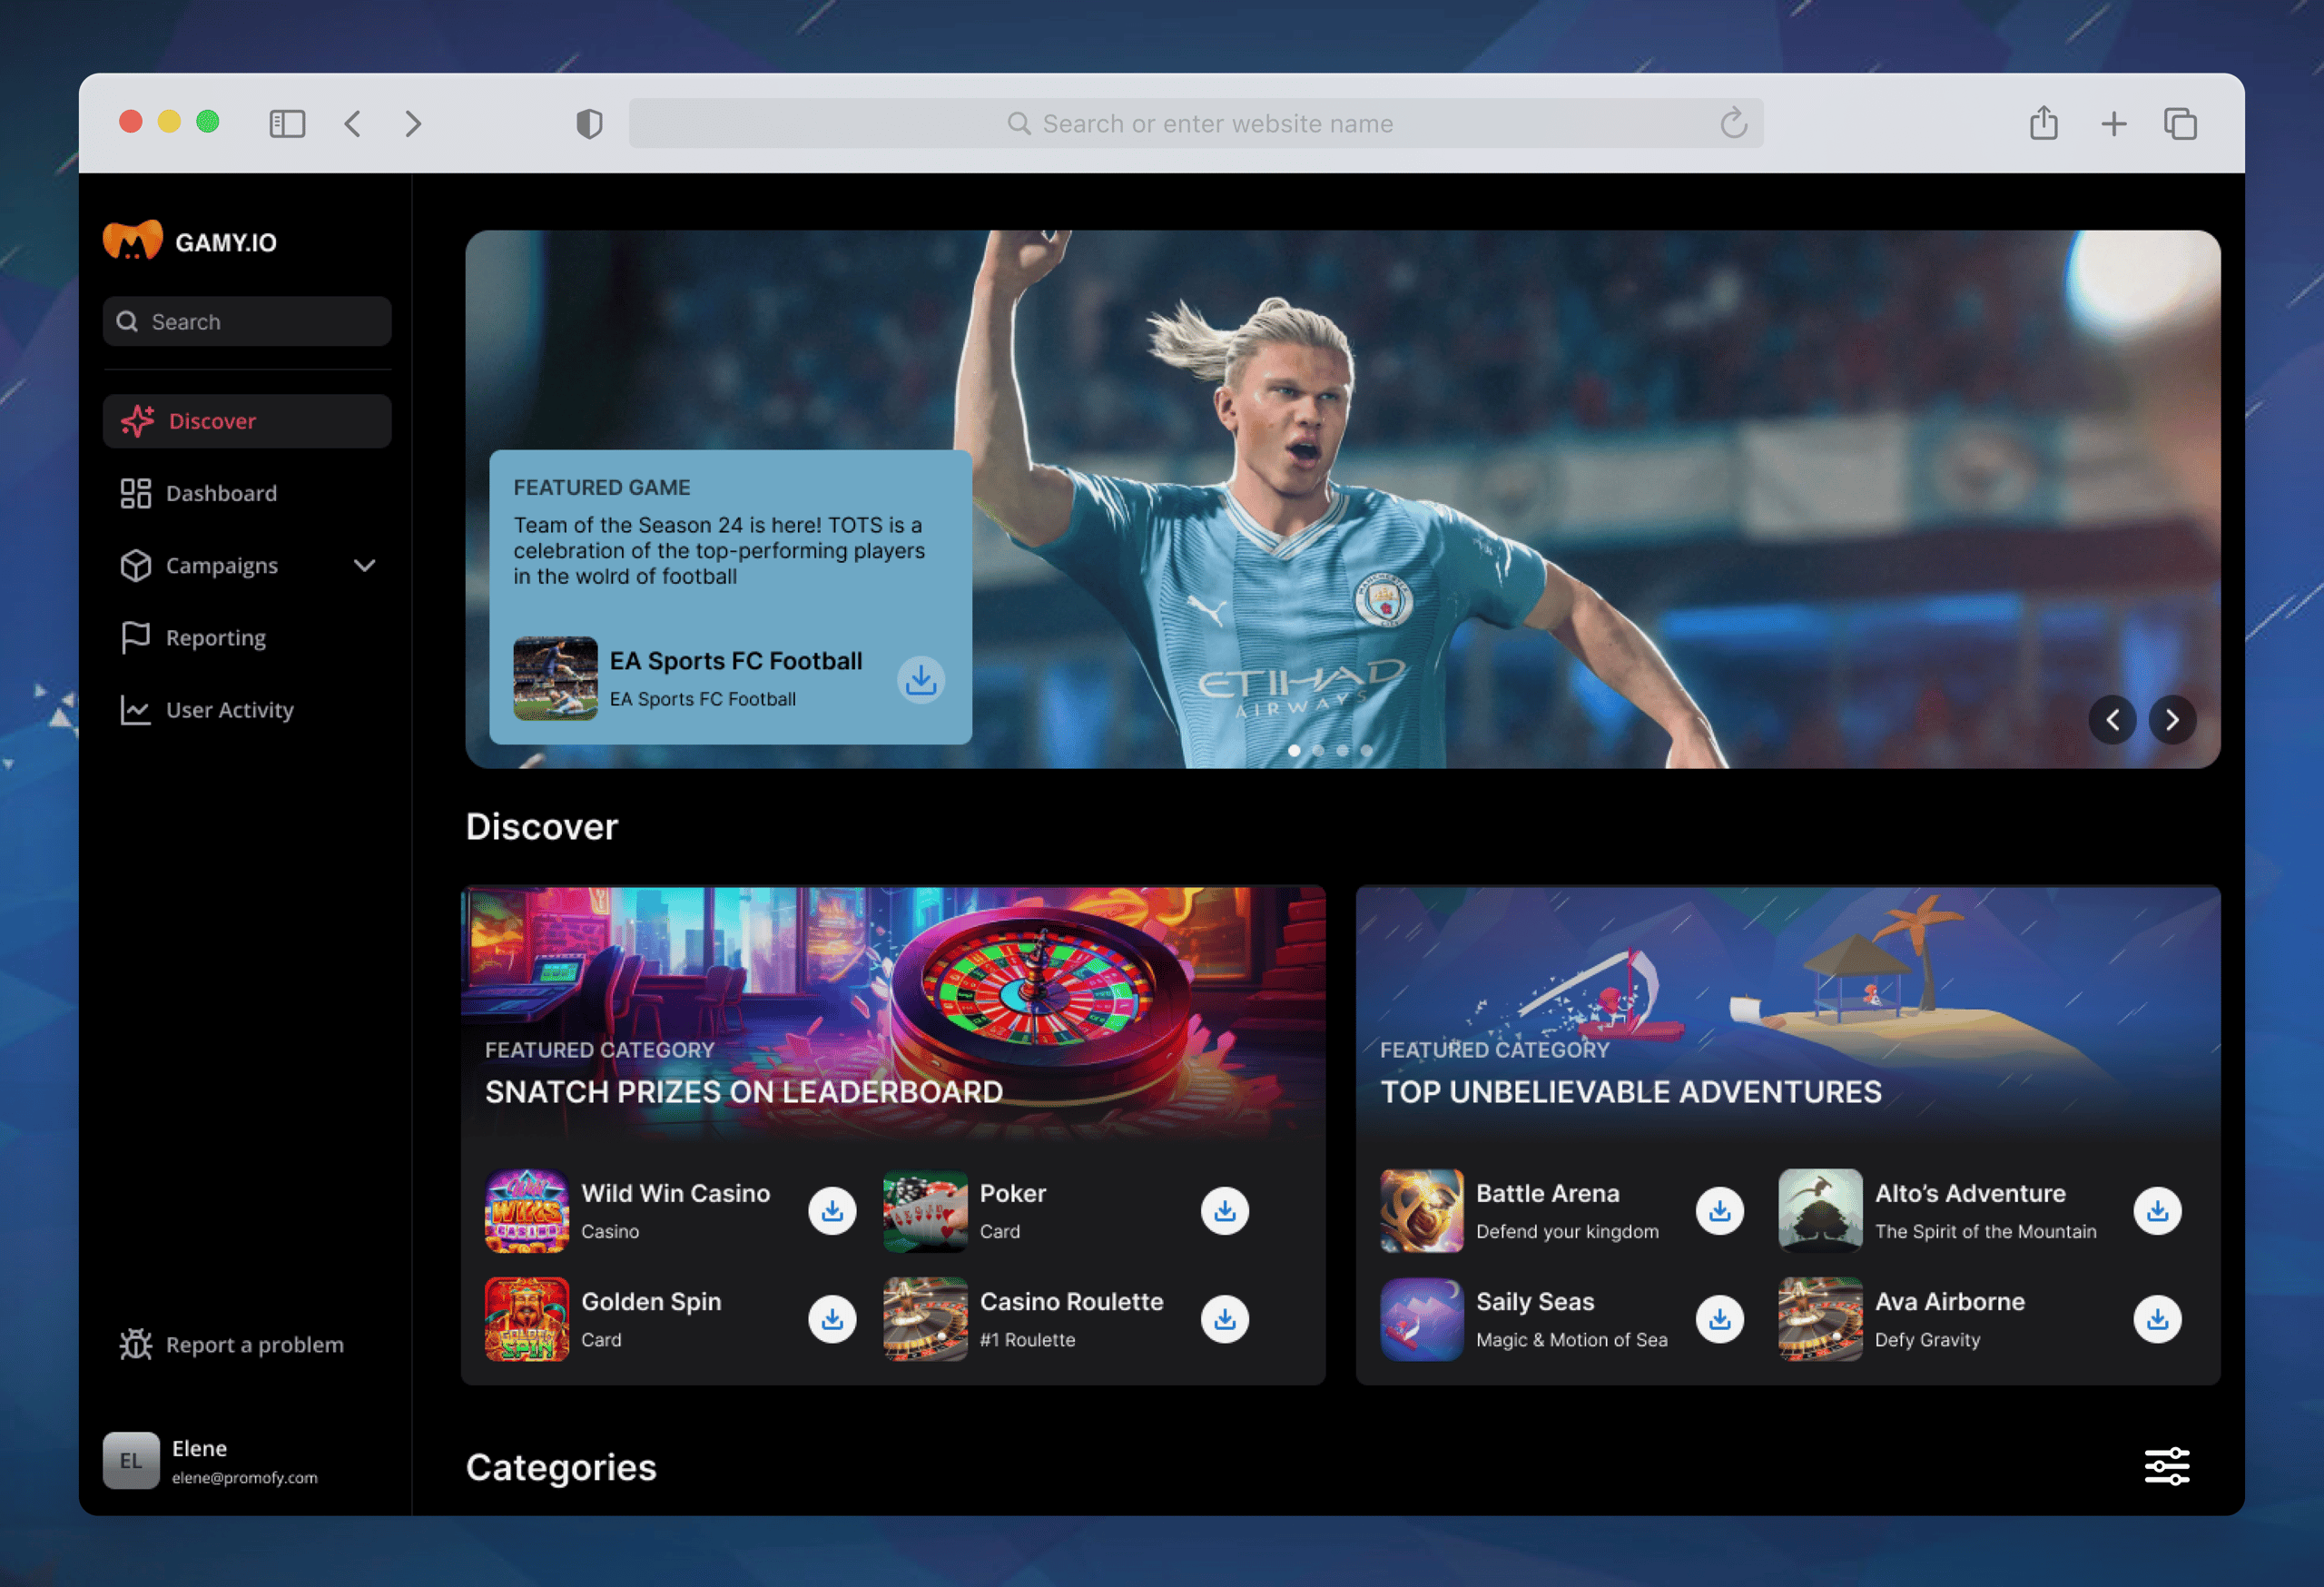Viewport: 2324px width, 1587px height.
Task: Open the Alto's Adventure game icon
Action: click(x=1820, y=1211)
